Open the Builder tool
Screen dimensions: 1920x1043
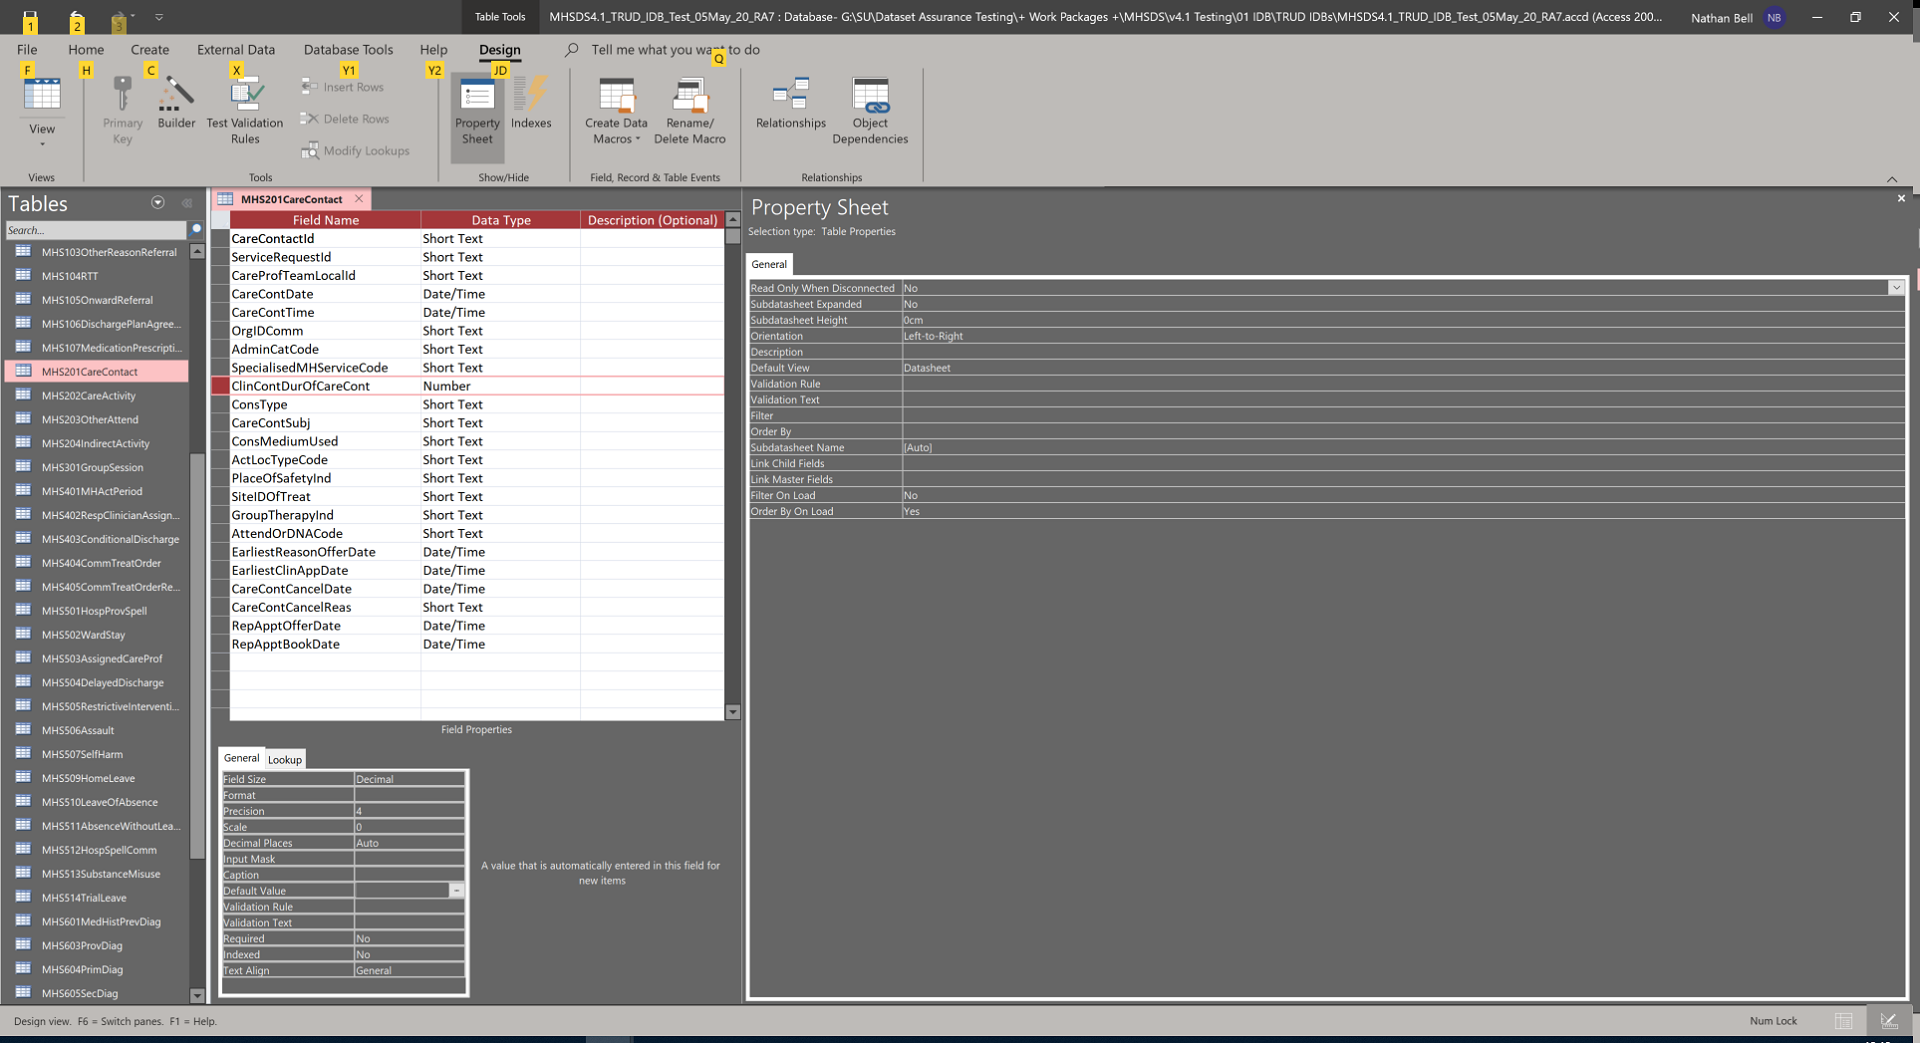176,103
